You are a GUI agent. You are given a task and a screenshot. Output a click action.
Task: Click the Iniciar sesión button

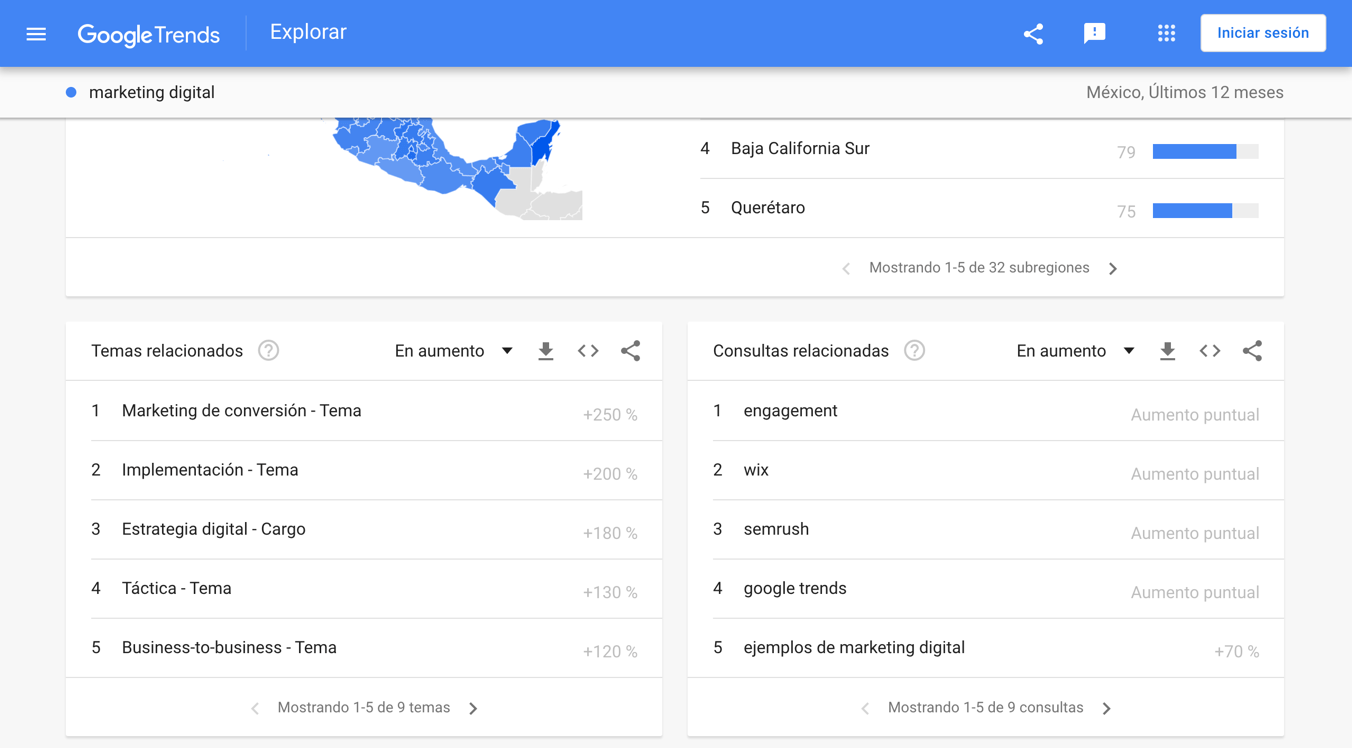click(x=1263, y=33)
